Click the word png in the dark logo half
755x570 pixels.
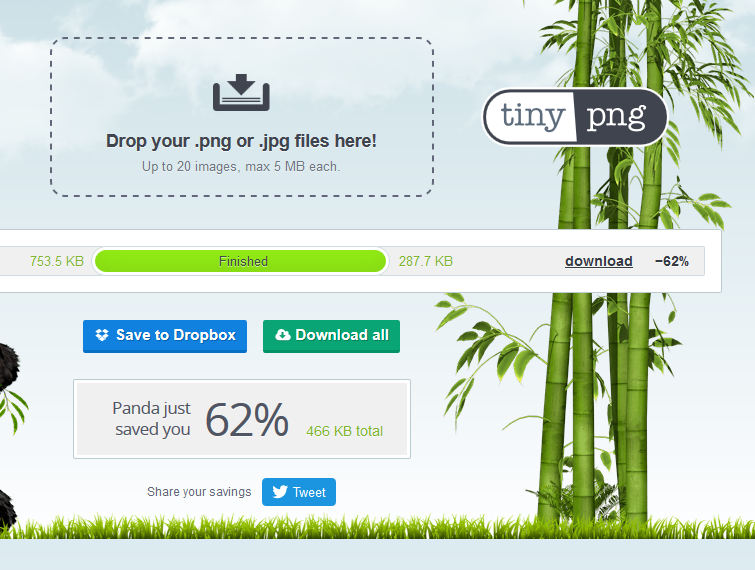click(x=616, y=117)
